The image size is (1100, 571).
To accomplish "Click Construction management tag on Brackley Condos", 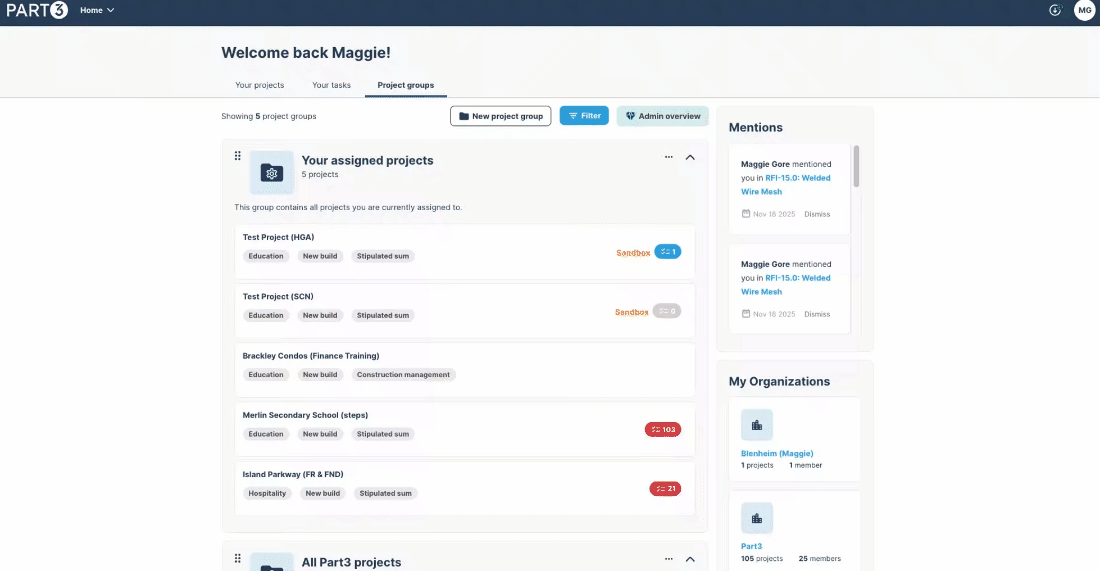I will pyautogui.click(x=403, y=375).
